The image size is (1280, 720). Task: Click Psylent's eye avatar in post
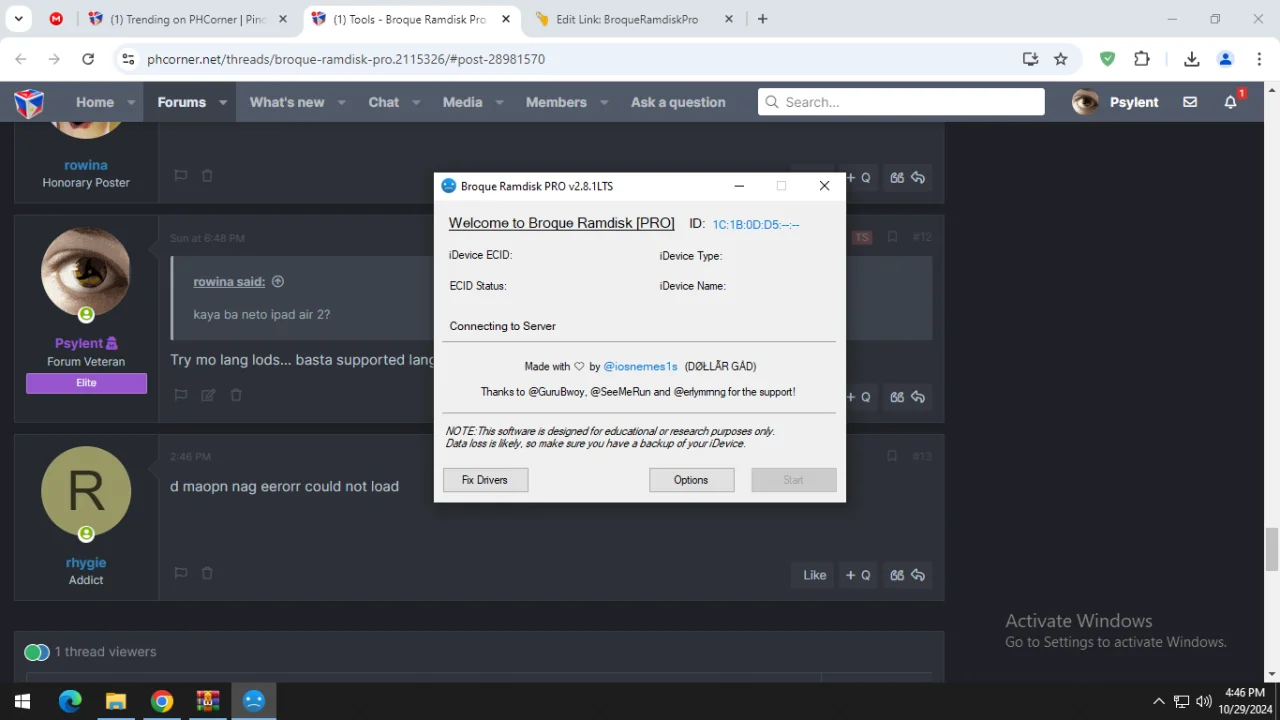(x=86, y=272)
